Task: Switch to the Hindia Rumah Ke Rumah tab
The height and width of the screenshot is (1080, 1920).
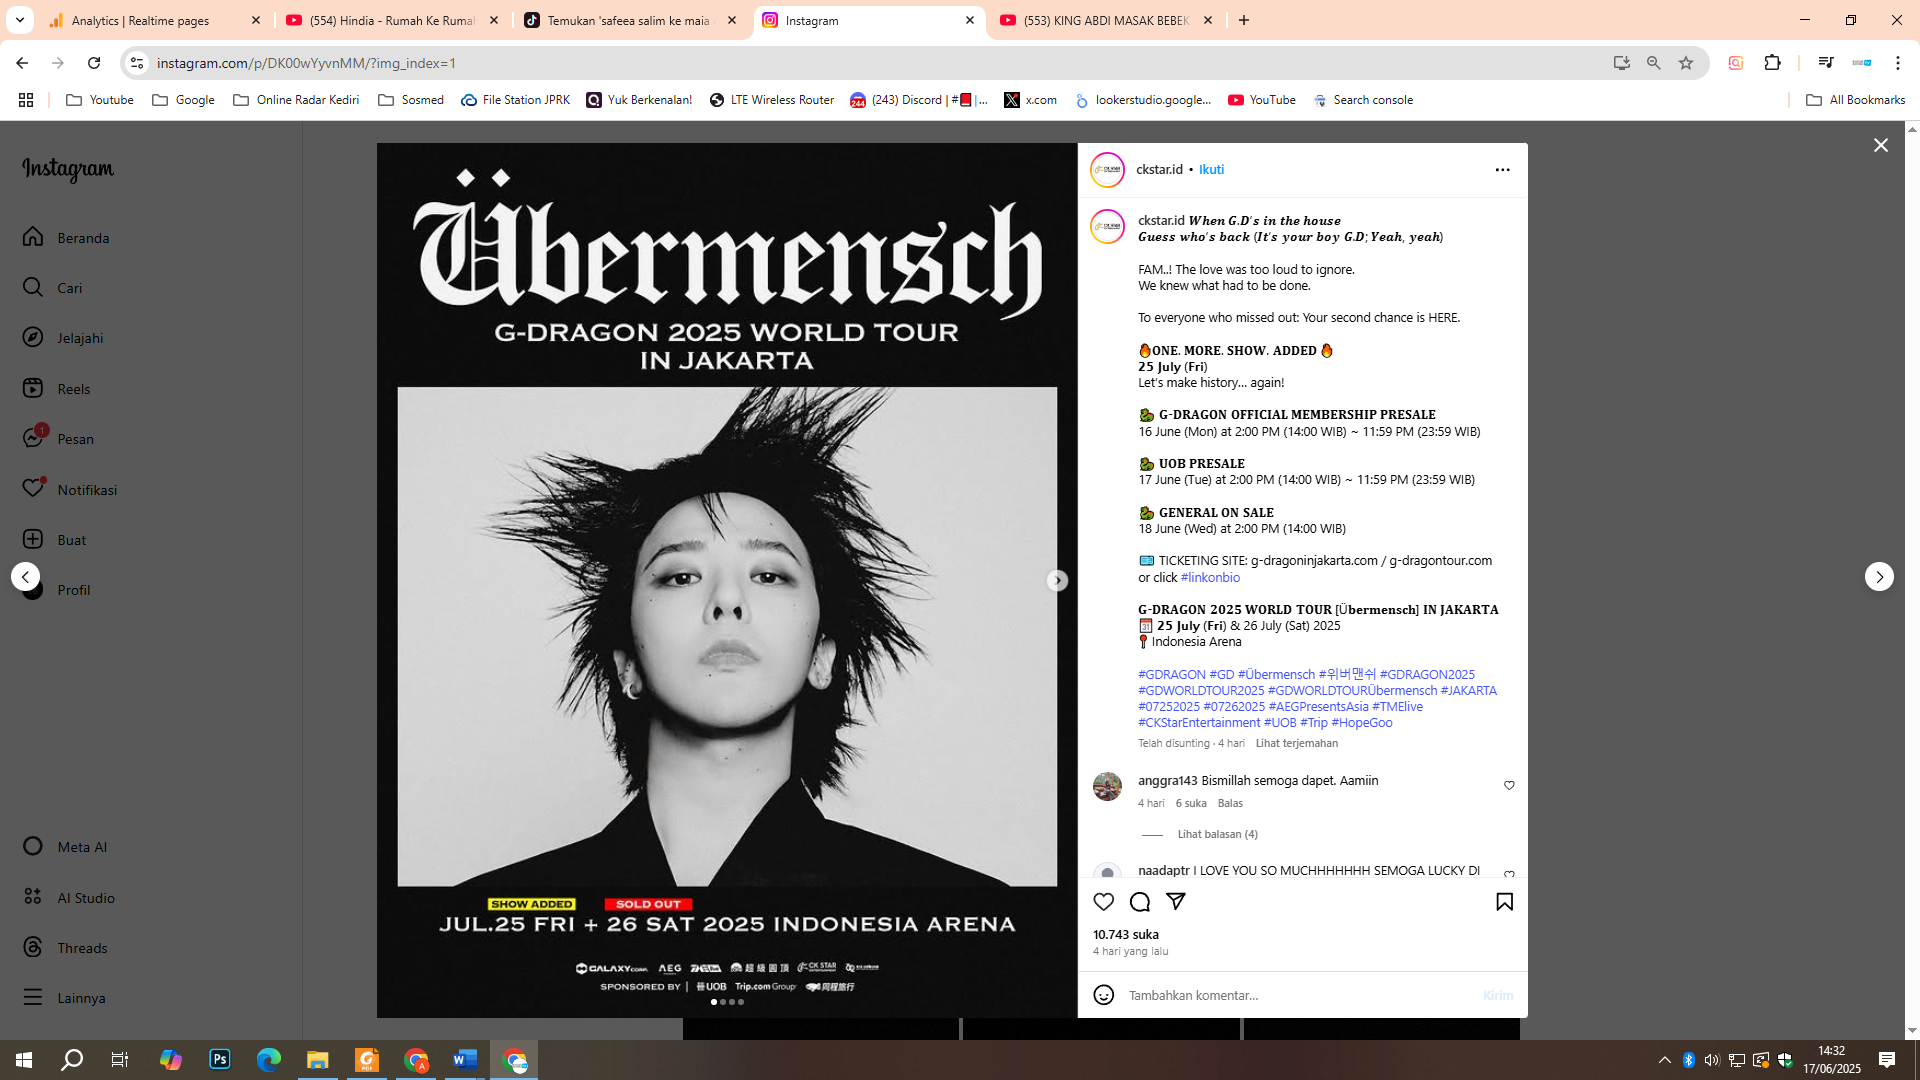Action: 392,20
